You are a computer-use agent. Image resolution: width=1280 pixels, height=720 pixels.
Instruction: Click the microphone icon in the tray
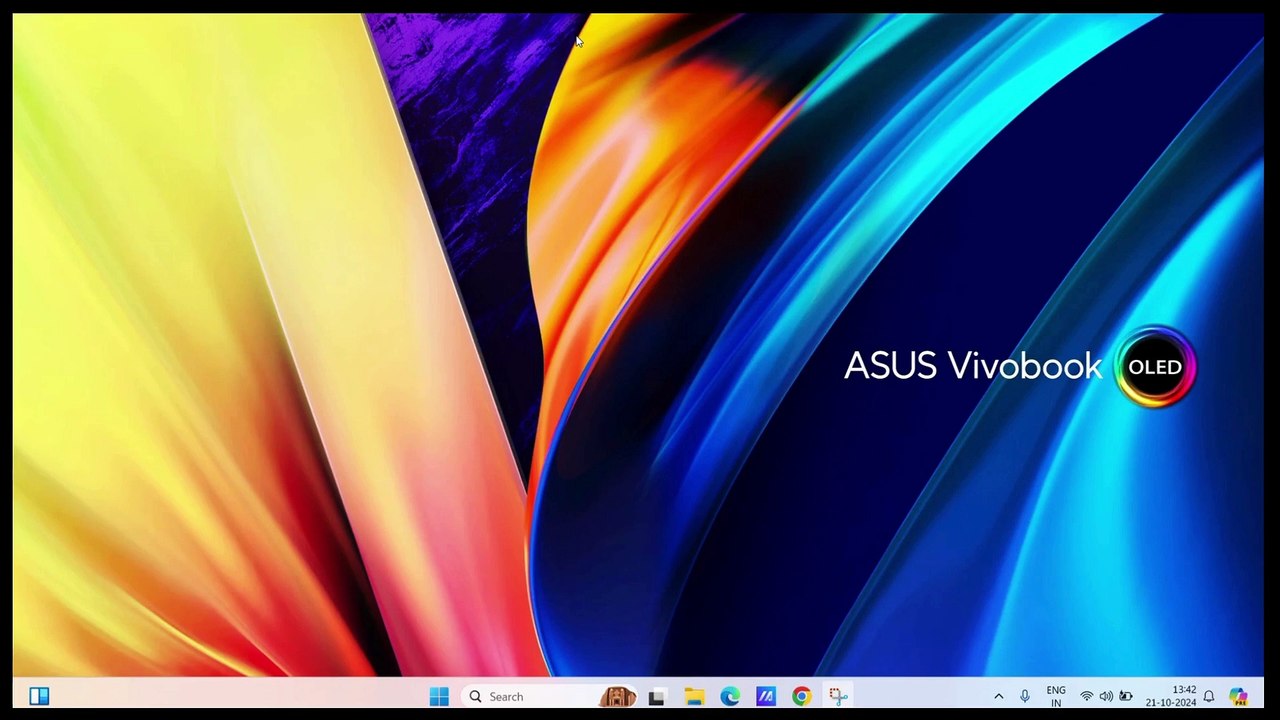[1025, 697]
